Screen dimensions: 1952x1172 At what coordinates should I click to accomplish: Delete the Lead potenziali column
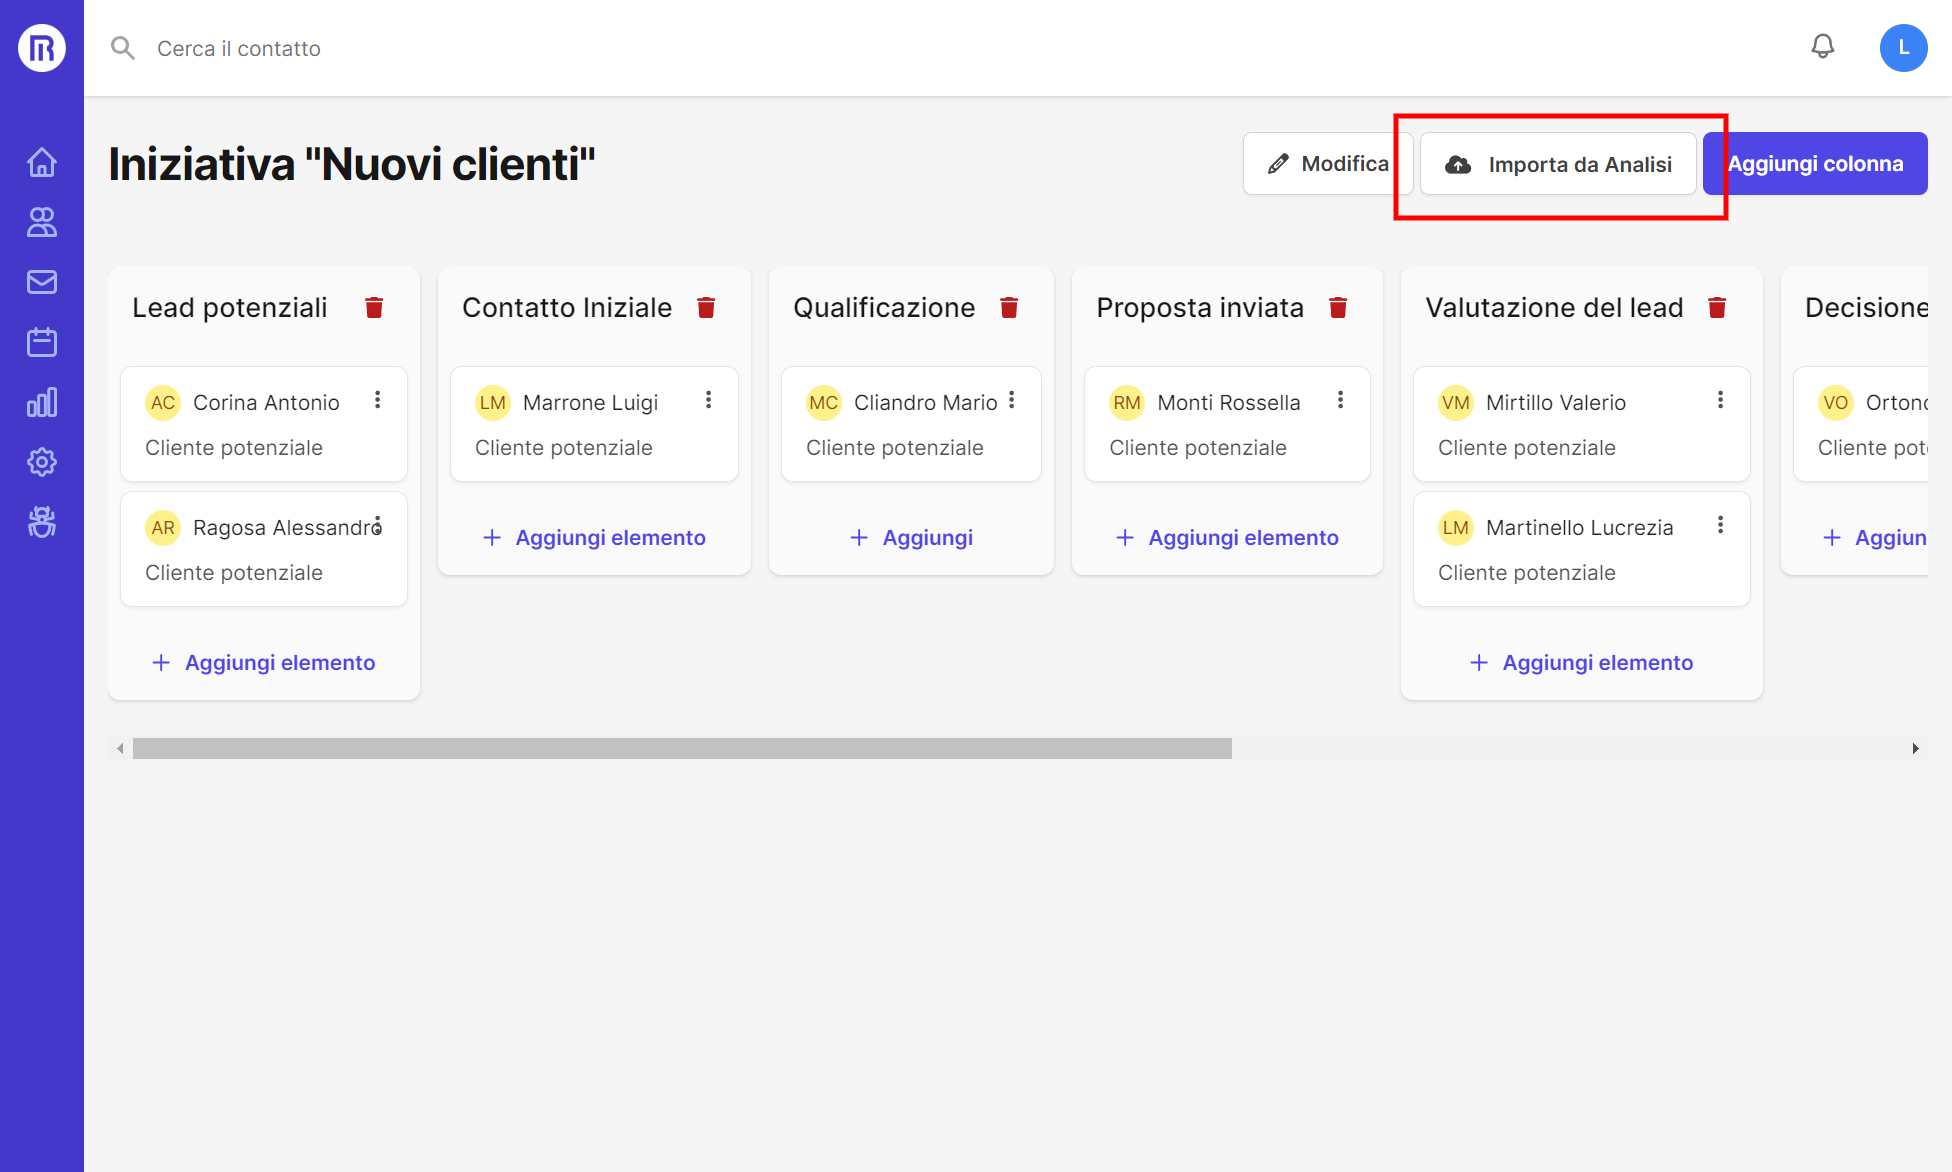click(374, 308)
